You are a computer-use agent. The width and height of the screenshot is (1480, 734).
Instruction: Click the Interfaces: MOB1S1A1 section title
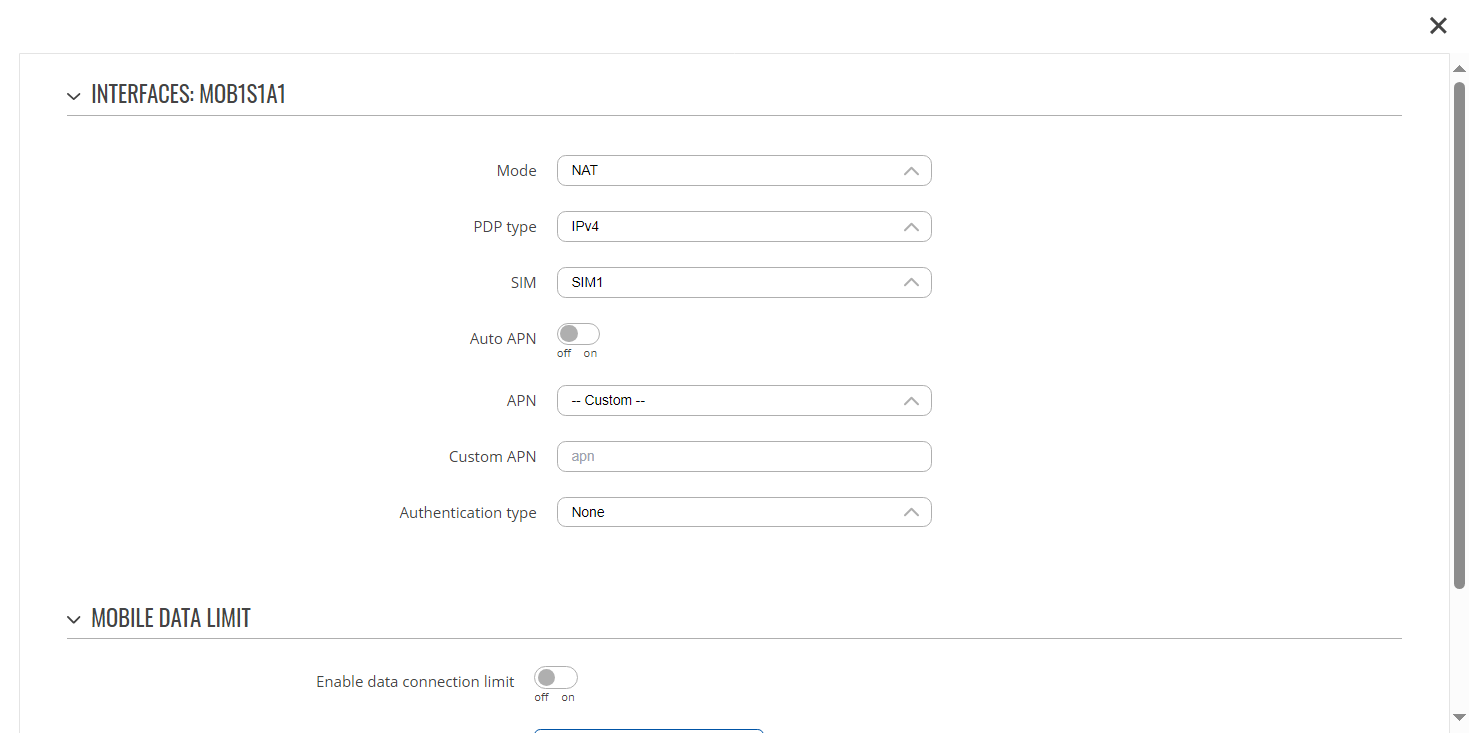point(188,95)
